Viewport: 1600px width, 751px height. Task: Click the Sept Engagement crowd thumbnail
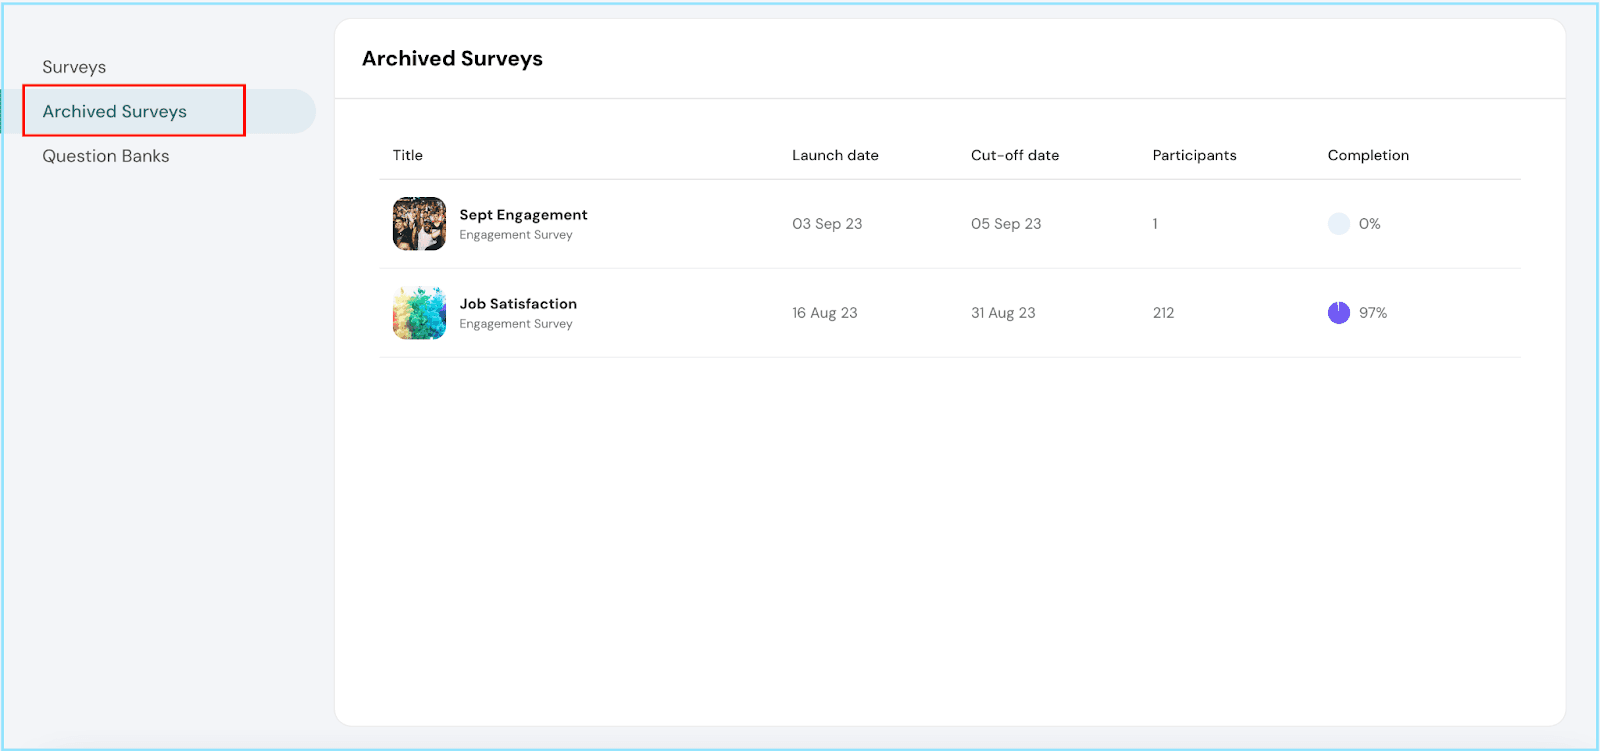tap(419, 224)
